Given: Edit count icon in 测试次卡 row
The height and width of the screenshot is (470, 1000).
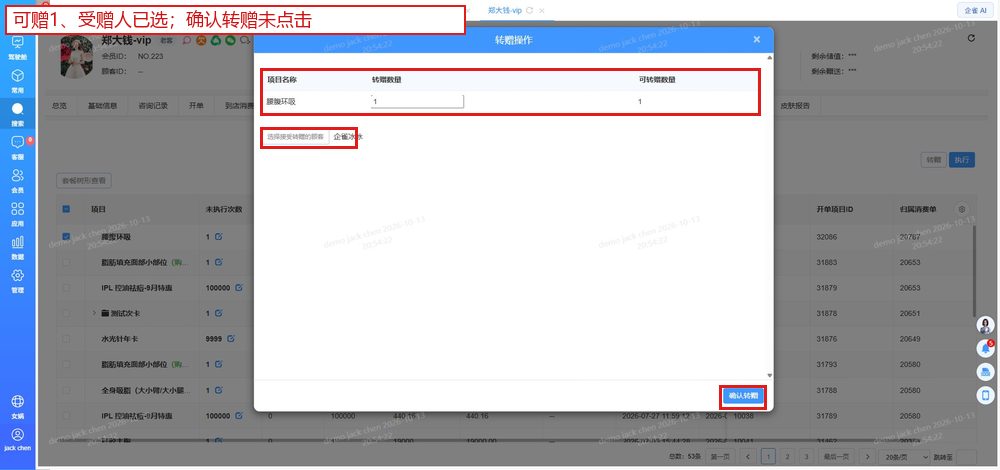Looking at the screenshot, I should [219, 313].
